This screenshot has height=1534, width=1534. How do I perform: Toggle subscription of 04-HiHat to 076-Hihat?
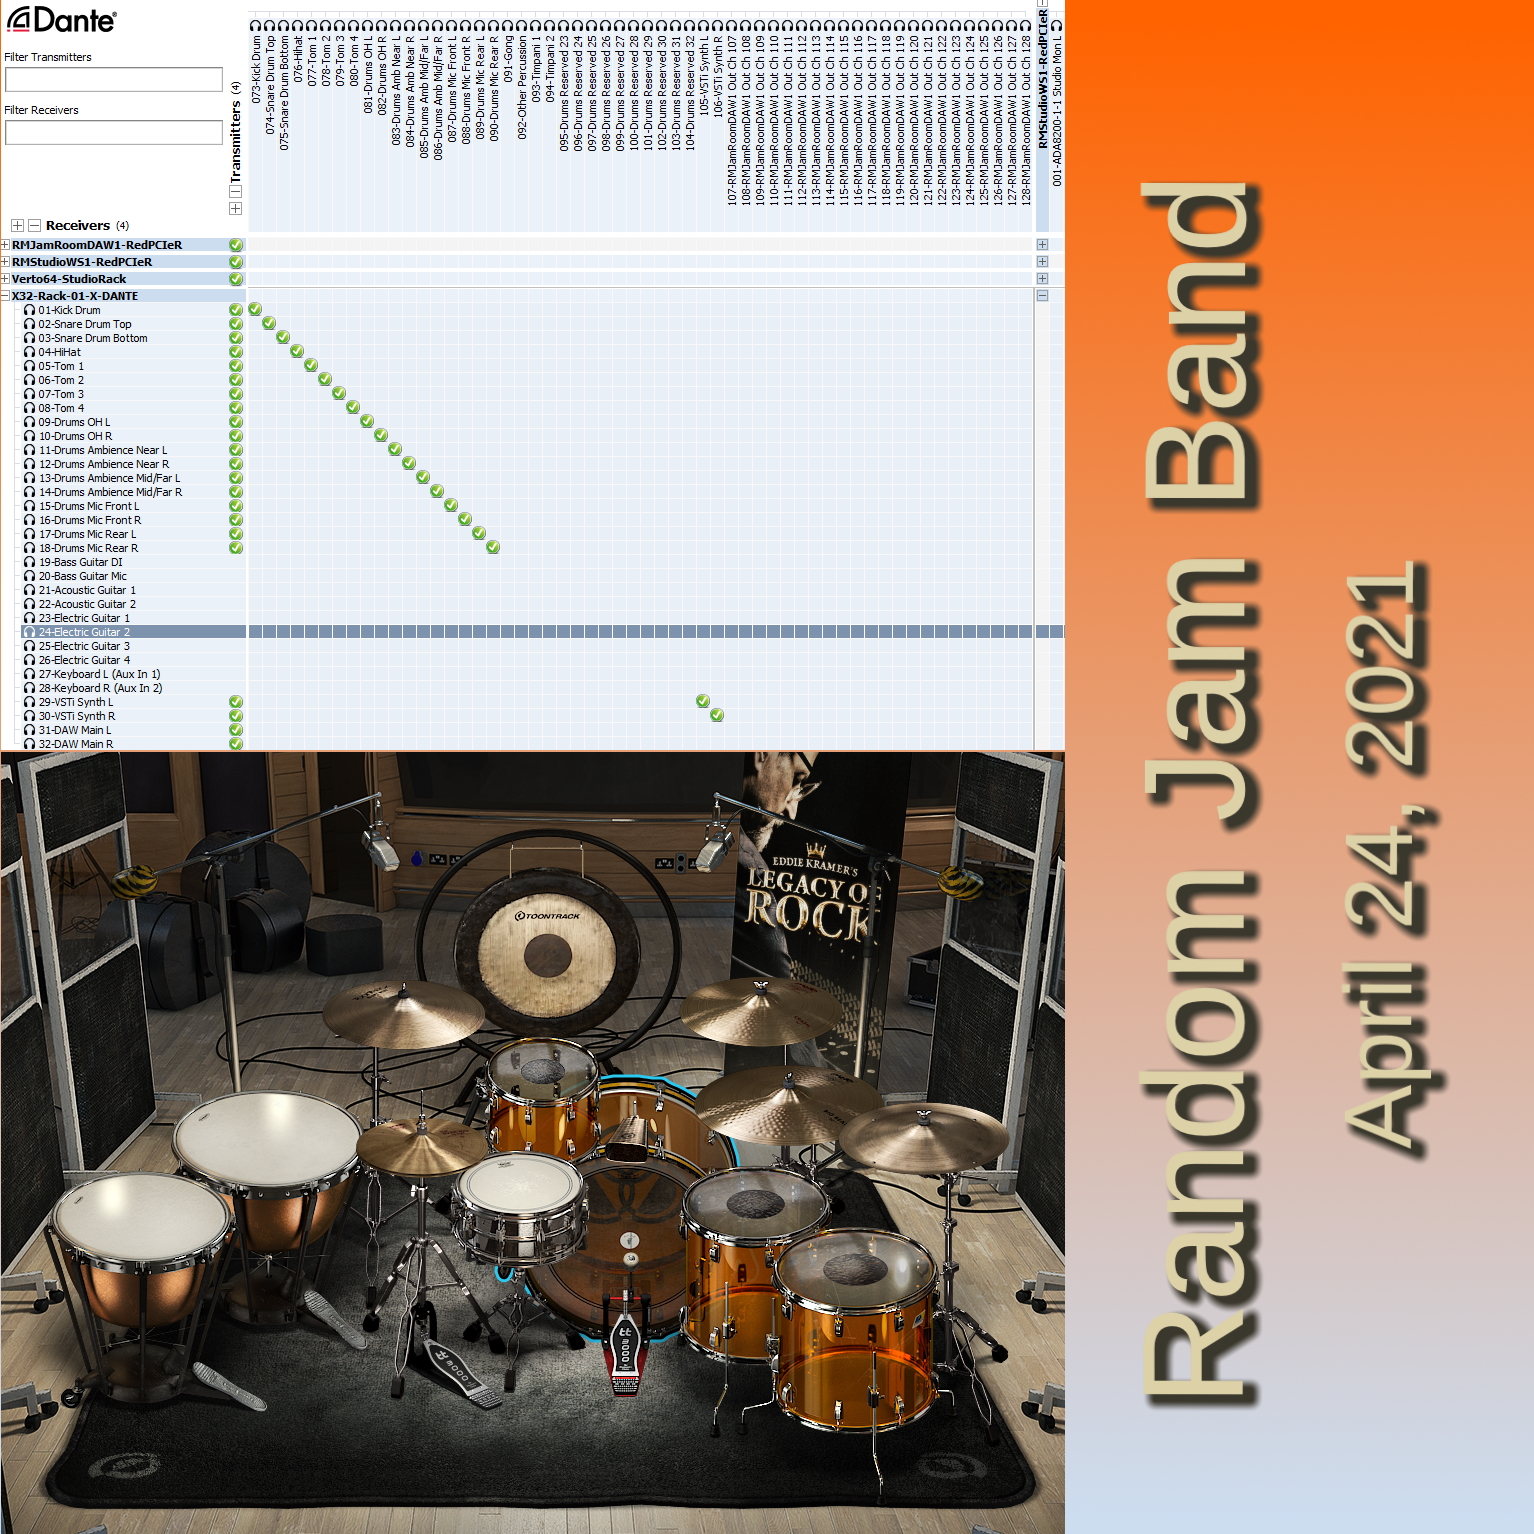[x=297, y=351]
